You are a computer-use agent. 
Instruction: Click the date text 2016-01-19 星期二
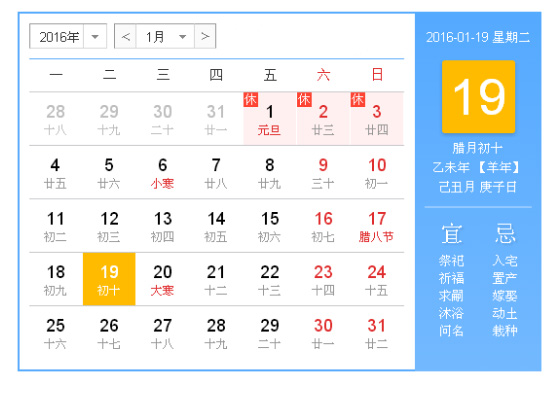click(478, 37)
